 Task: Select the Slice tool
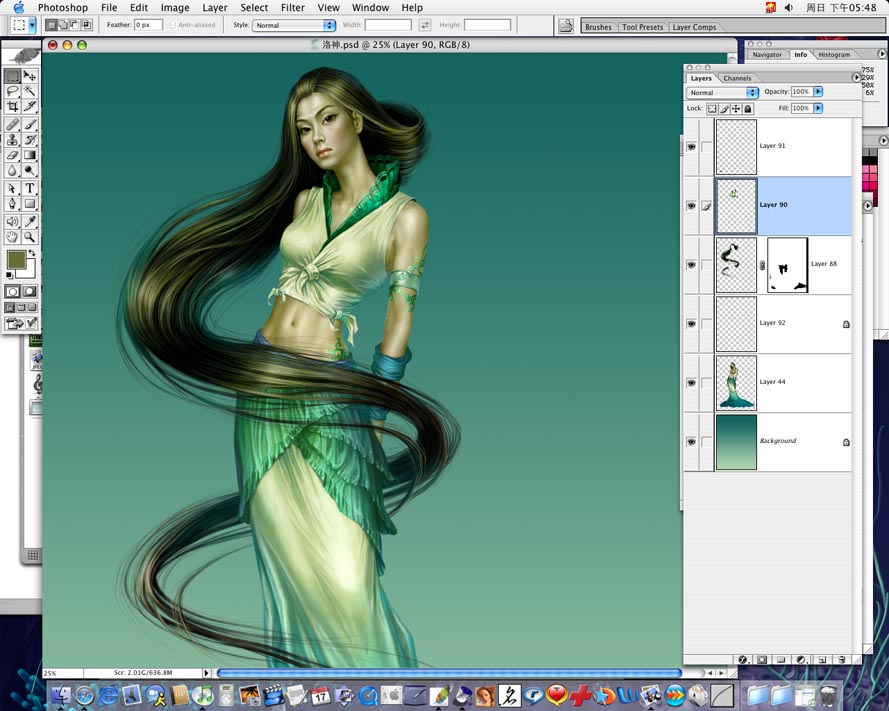30,106
